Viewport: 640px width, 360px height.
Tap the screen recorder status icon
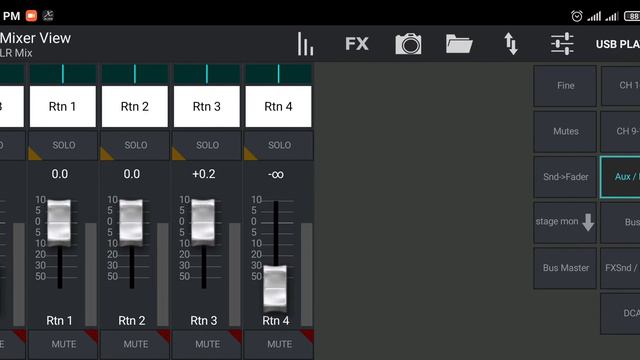pos(31,16)
